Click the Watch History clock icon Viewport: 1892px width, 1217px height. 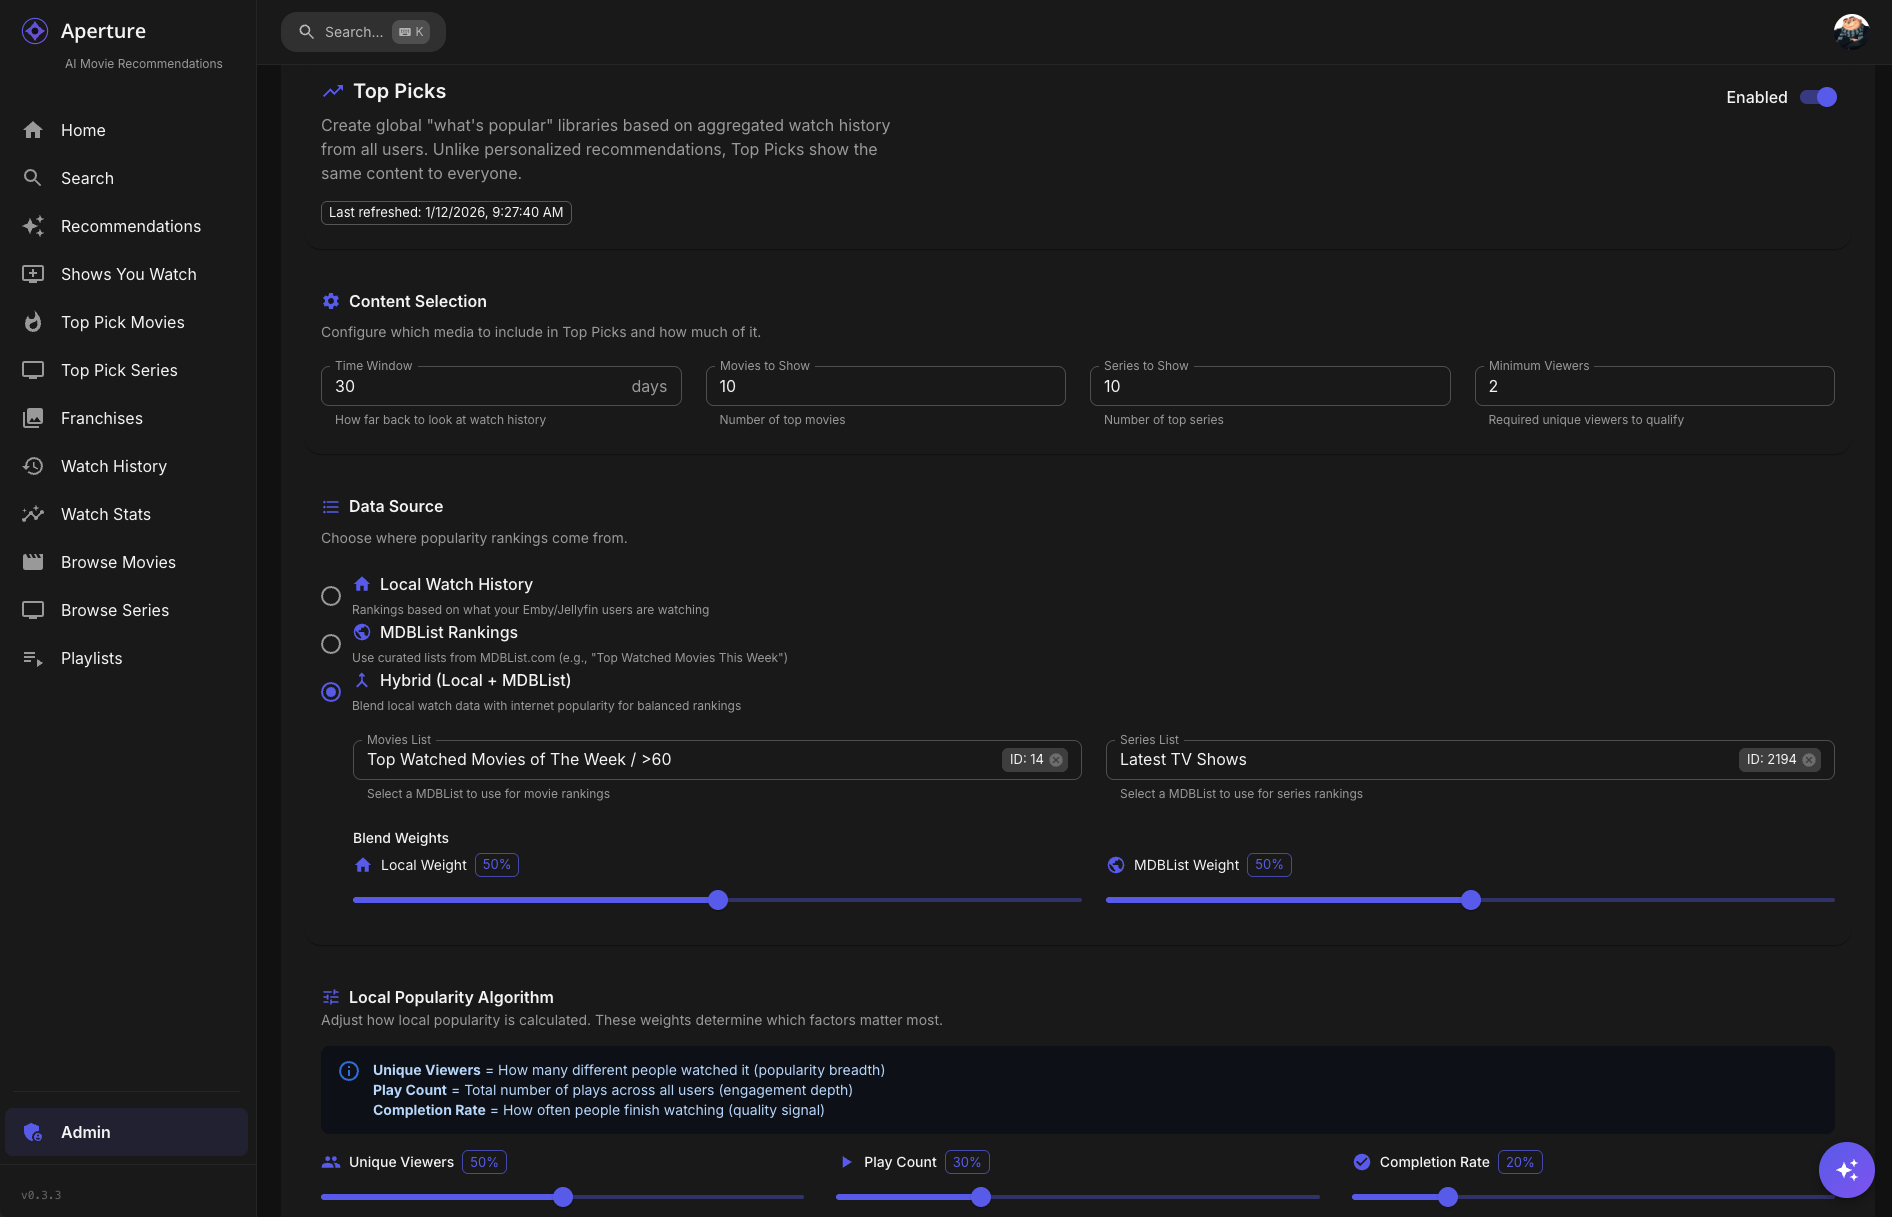pos(33,466)
